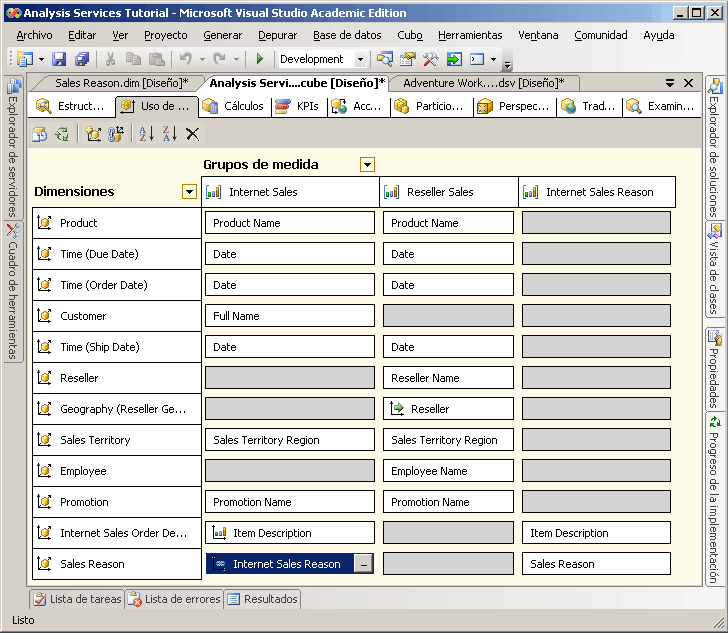Viewport: 728px width, 633px height.
Task: Switch to the Cálculos tab
Action: tap(233, 106)
